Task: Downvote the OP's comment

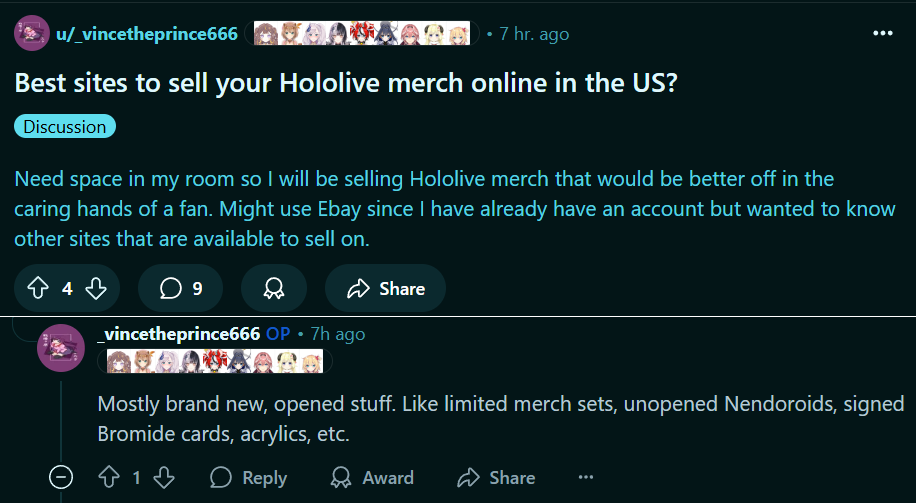Action: pos(165,478)
